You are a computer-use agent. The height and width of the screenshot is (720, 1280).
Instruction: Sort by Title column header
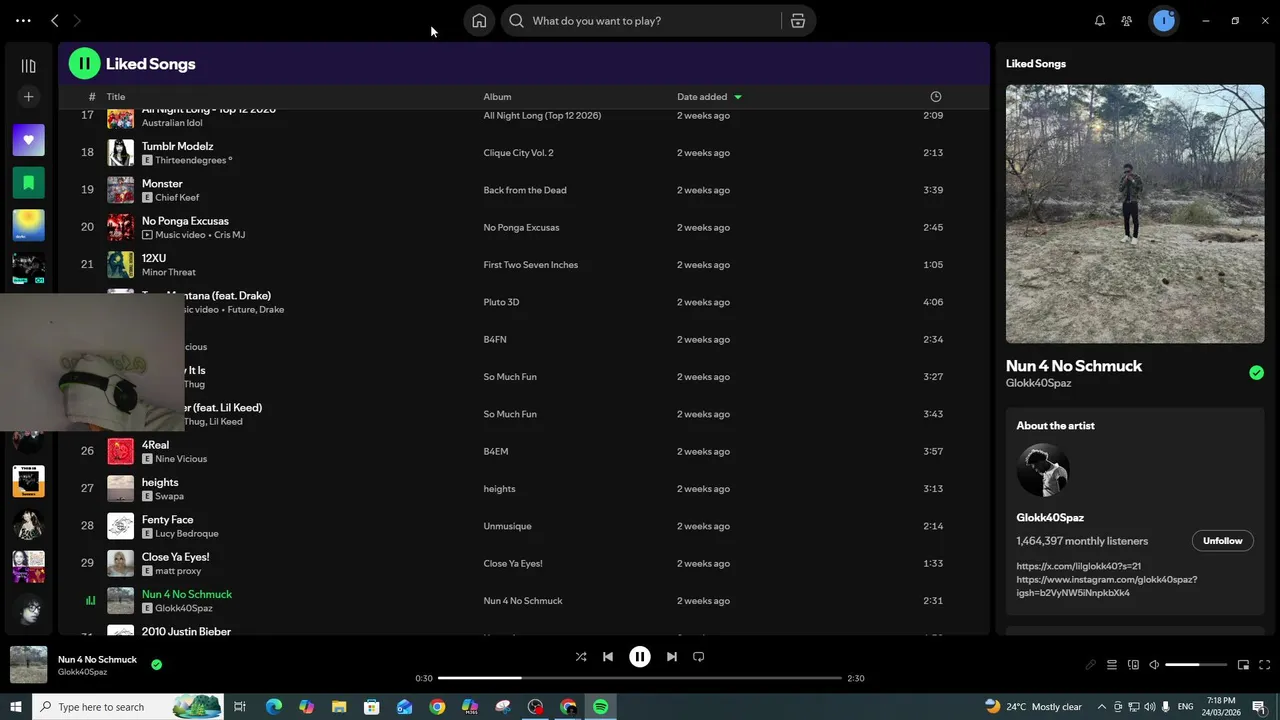coord(116,97)
